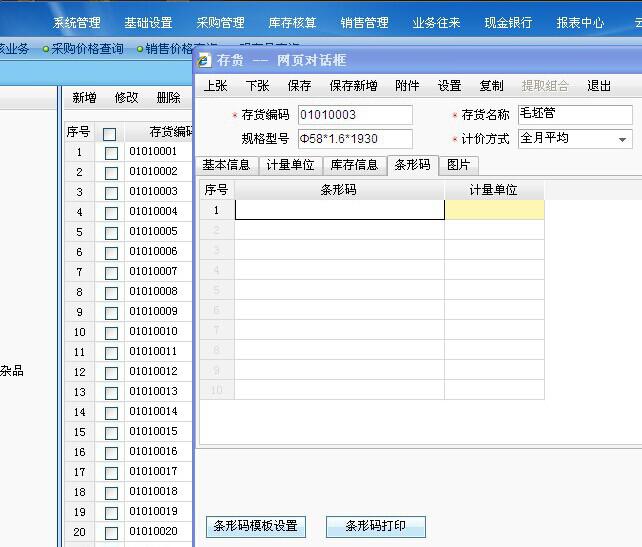642x547 pixels.
Task: Click 新增 above the inventory list
Action: [x=84, y=98]
